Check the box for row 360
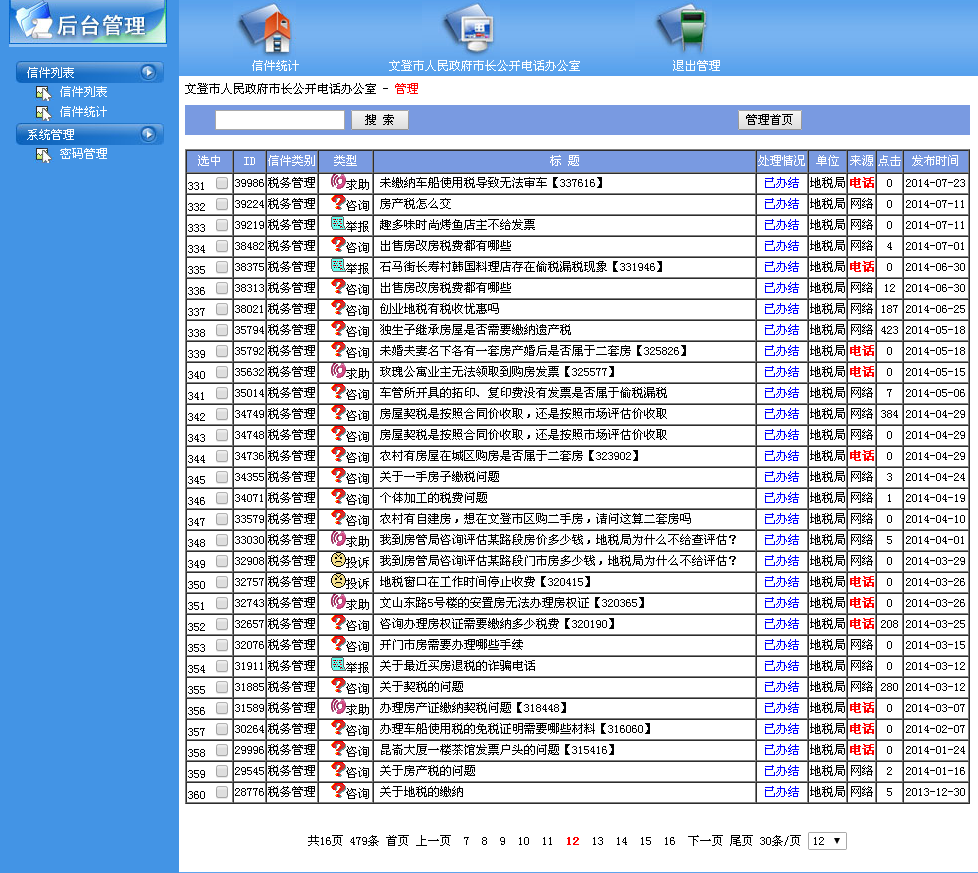The height and width of the screenshot is (873, 978). pyautogui.click(x=222, y=792)
